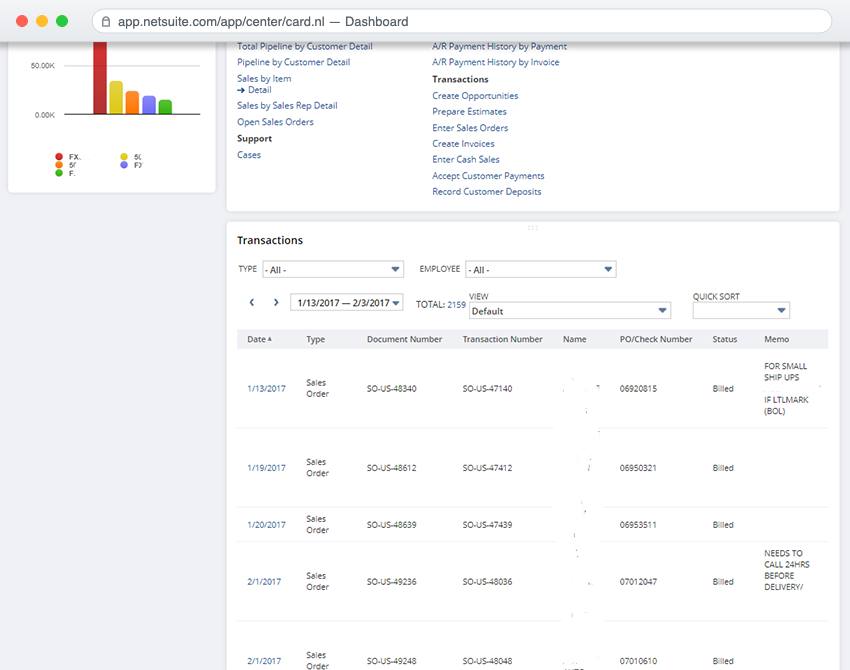850x670 pixels.
Task: Click Record Customer Deposits link
Action: pos(487,191)
